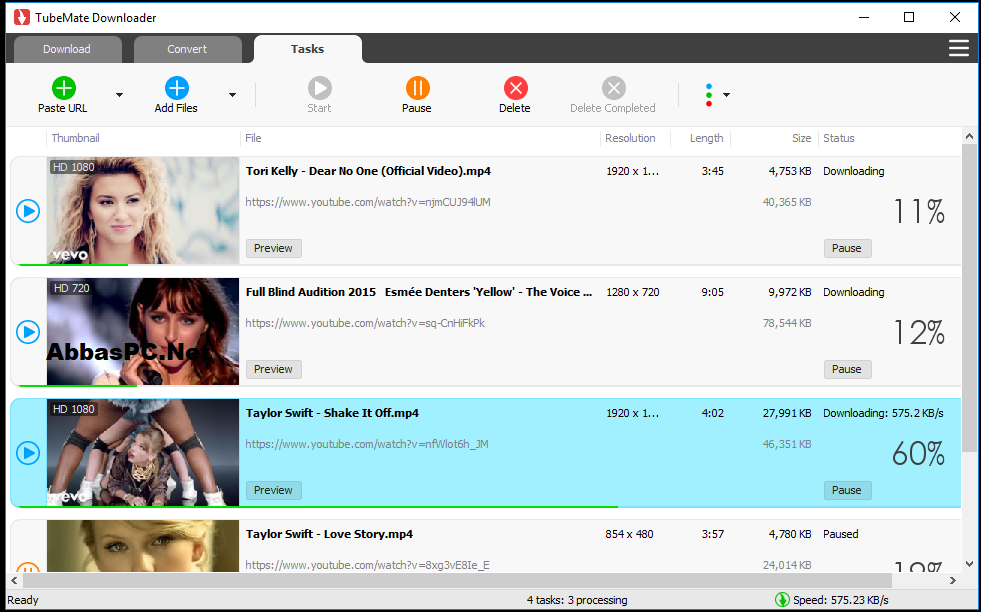Select 'Taylor Swift - Shake It Off.mp4' filename
Screen dimensions: 981x612
pos(332,413)
